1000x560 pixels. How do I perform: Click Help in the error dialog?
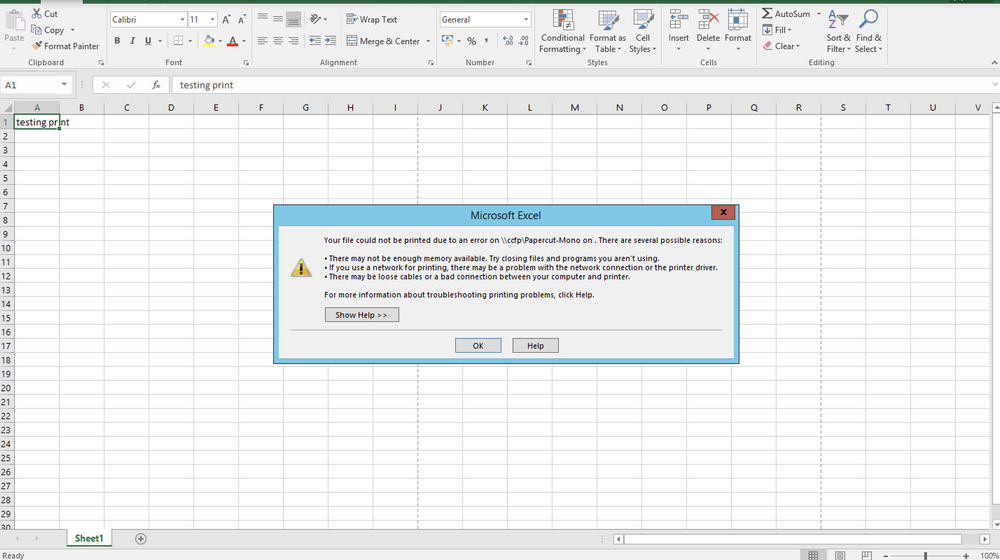(x=535, y=346)
